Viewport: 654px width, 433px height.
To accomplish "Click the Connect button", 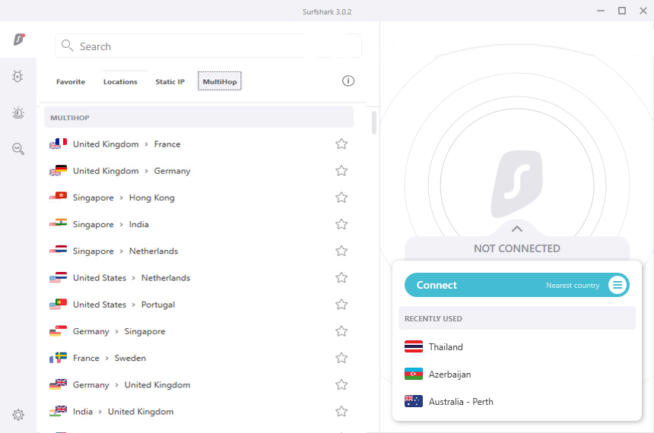I will 517,285.
